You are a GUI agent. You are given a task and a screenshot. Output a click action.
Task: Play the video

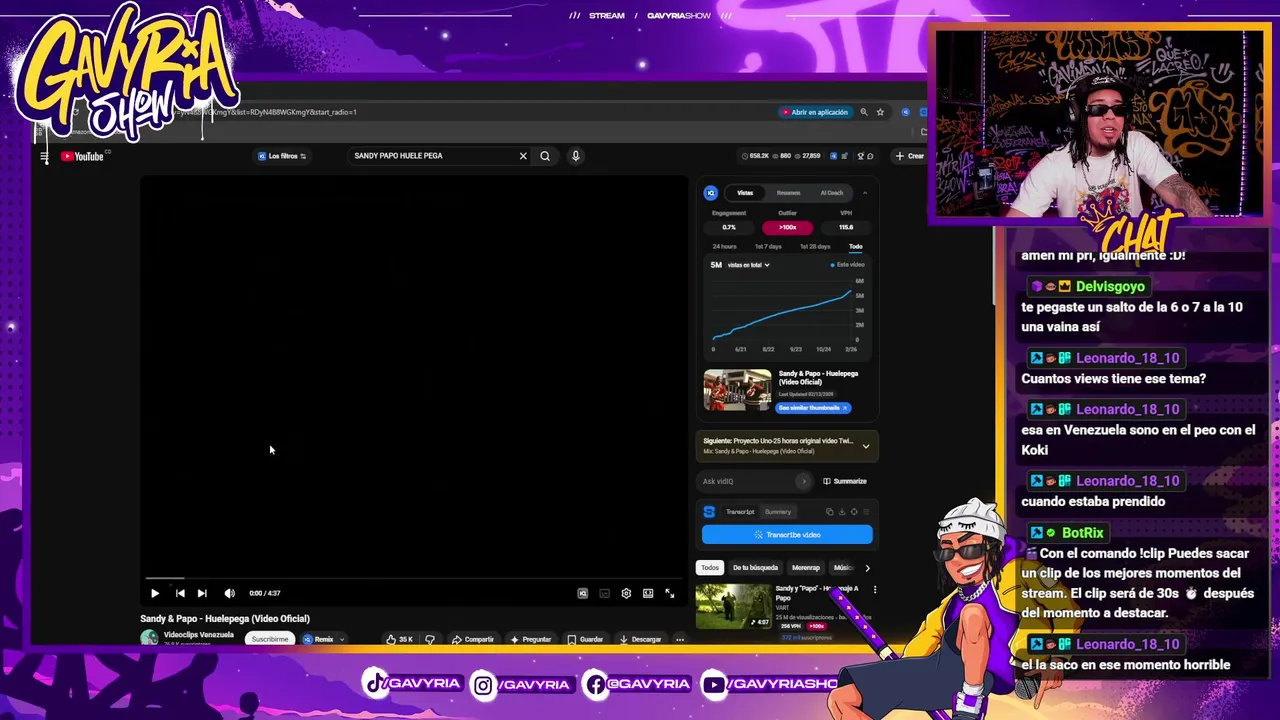[155, 593]
